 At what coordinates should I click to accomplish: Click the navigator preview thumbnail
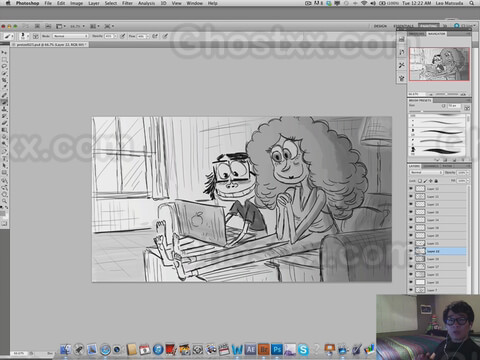pos(439,64)
